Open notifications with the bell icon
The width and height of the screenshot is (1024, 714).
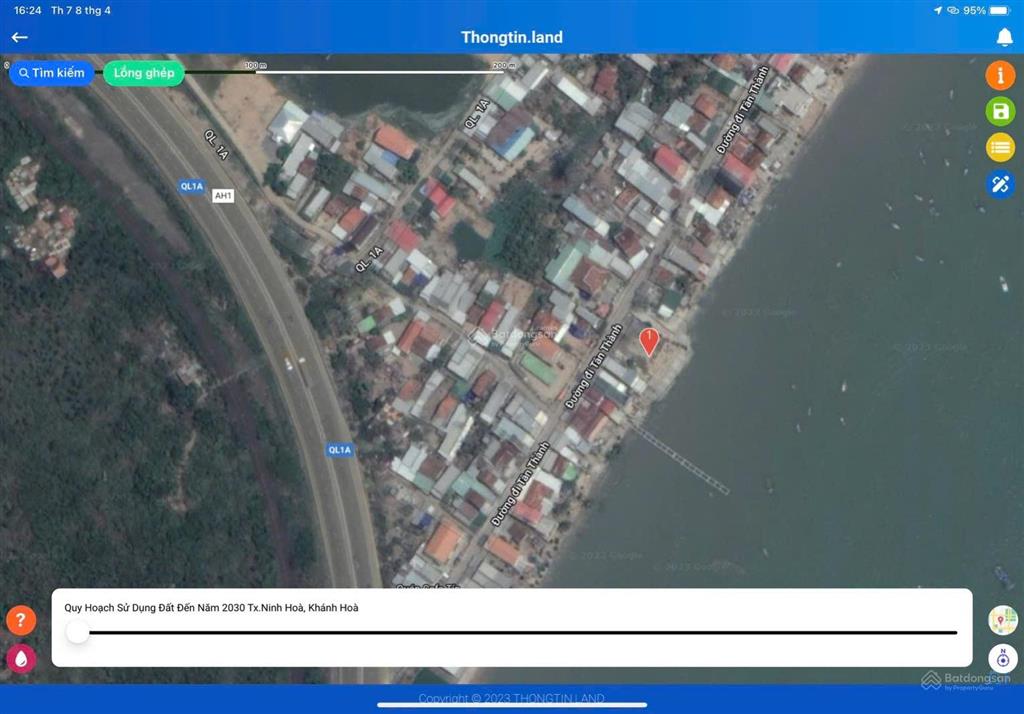pyautogui.click(x=1004, y=38)
